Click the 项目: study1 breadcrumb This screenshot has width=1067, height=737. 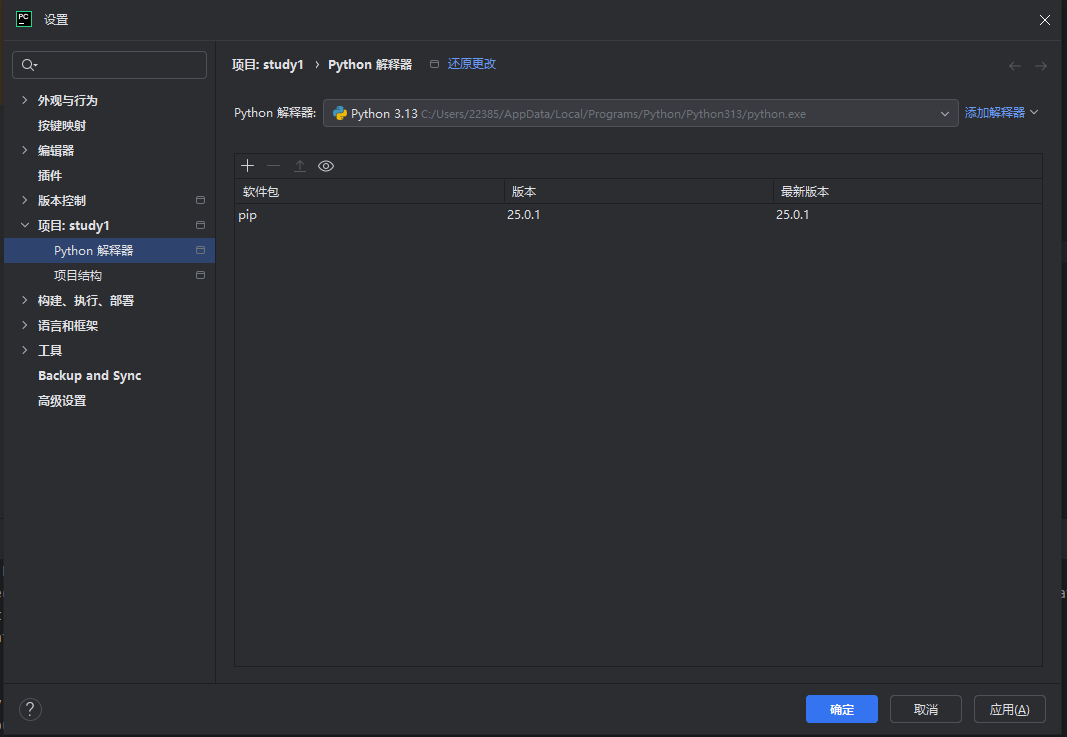pos(267,65)
